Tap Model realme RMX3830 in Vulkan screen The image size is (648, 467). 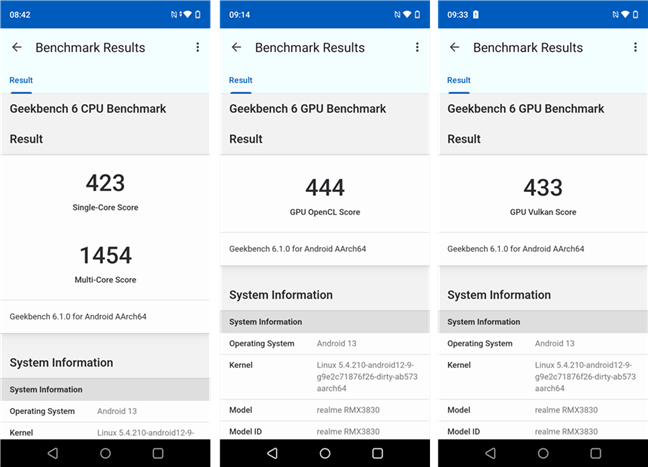[566, 410]
